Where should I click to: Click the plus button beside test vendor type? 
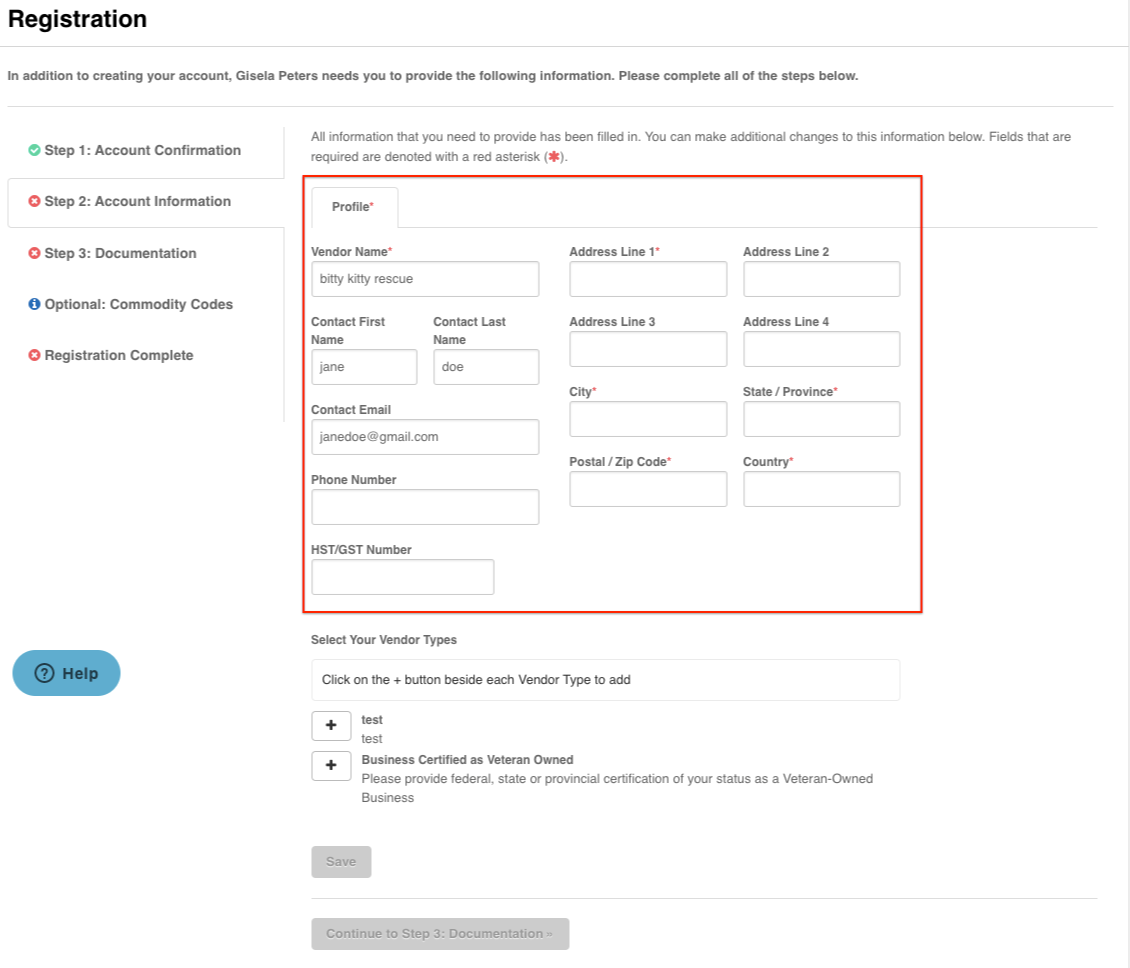click(x=331, y=726)
